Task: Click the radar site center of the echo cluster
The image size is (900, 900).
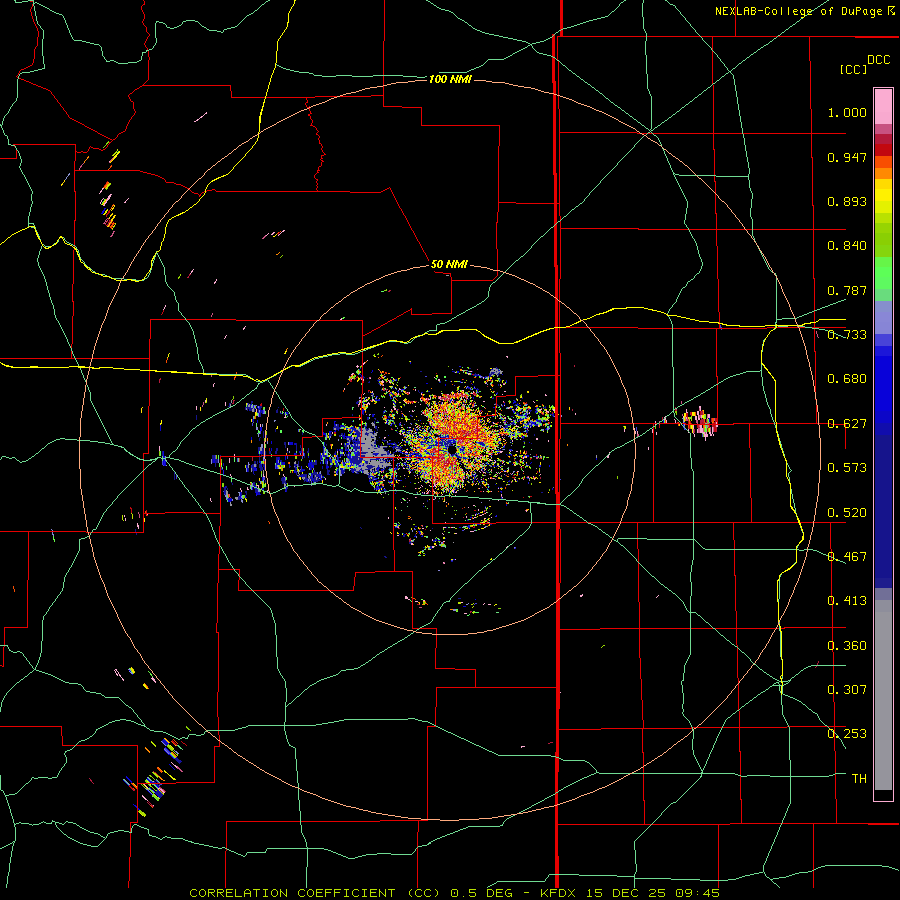Action: tap(452, 449)
